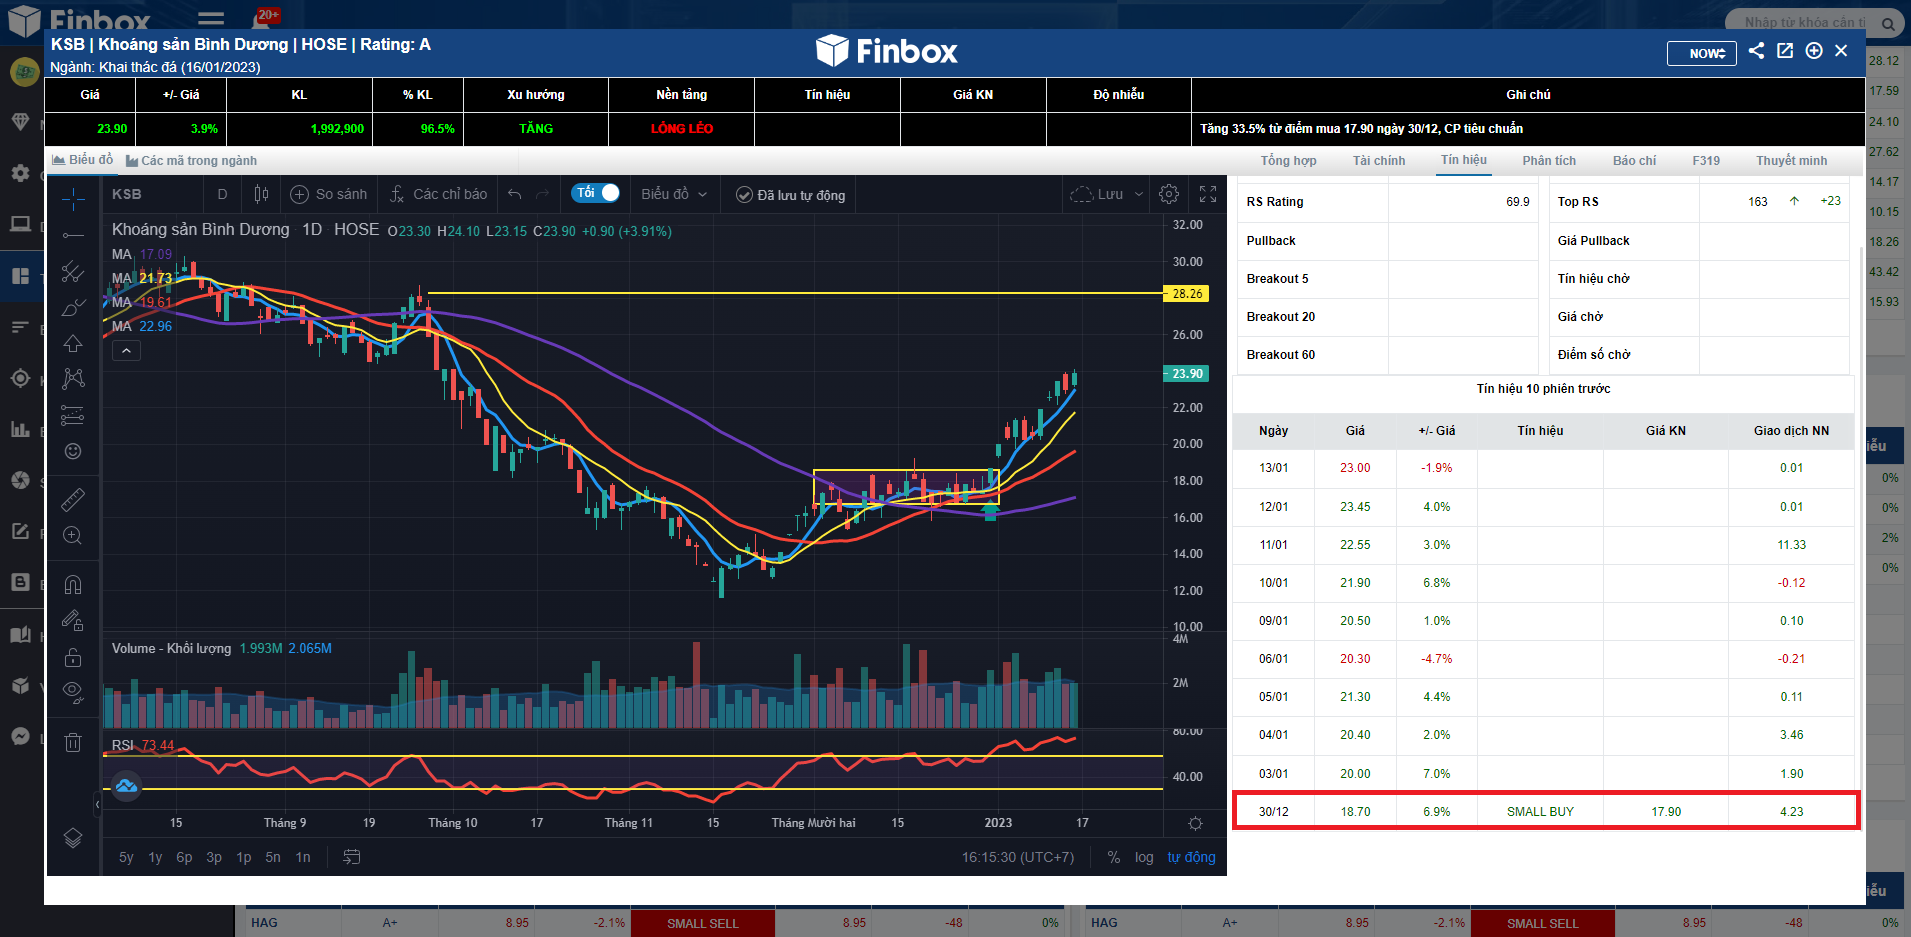Open the chat messenger sidebar icon

20,736
